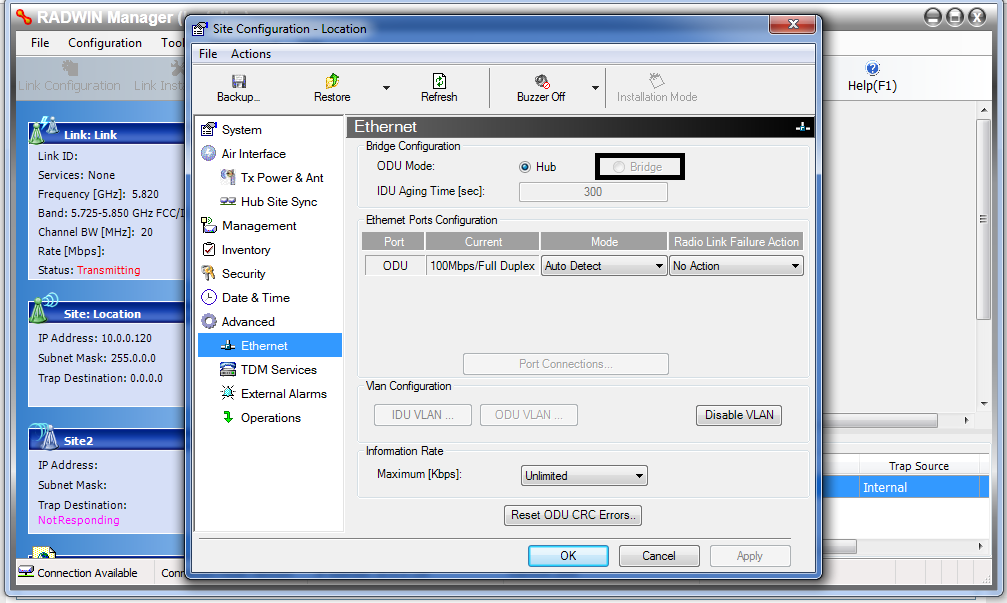Open the Advanced section
This screenshot has height=603, width=1007.
click(x=238, y=322)
